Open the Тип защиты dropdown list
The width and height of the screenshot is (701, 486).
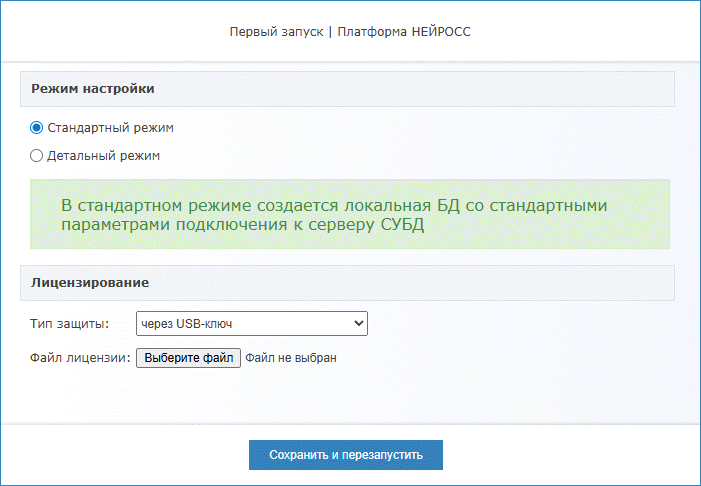pos(251,323)
